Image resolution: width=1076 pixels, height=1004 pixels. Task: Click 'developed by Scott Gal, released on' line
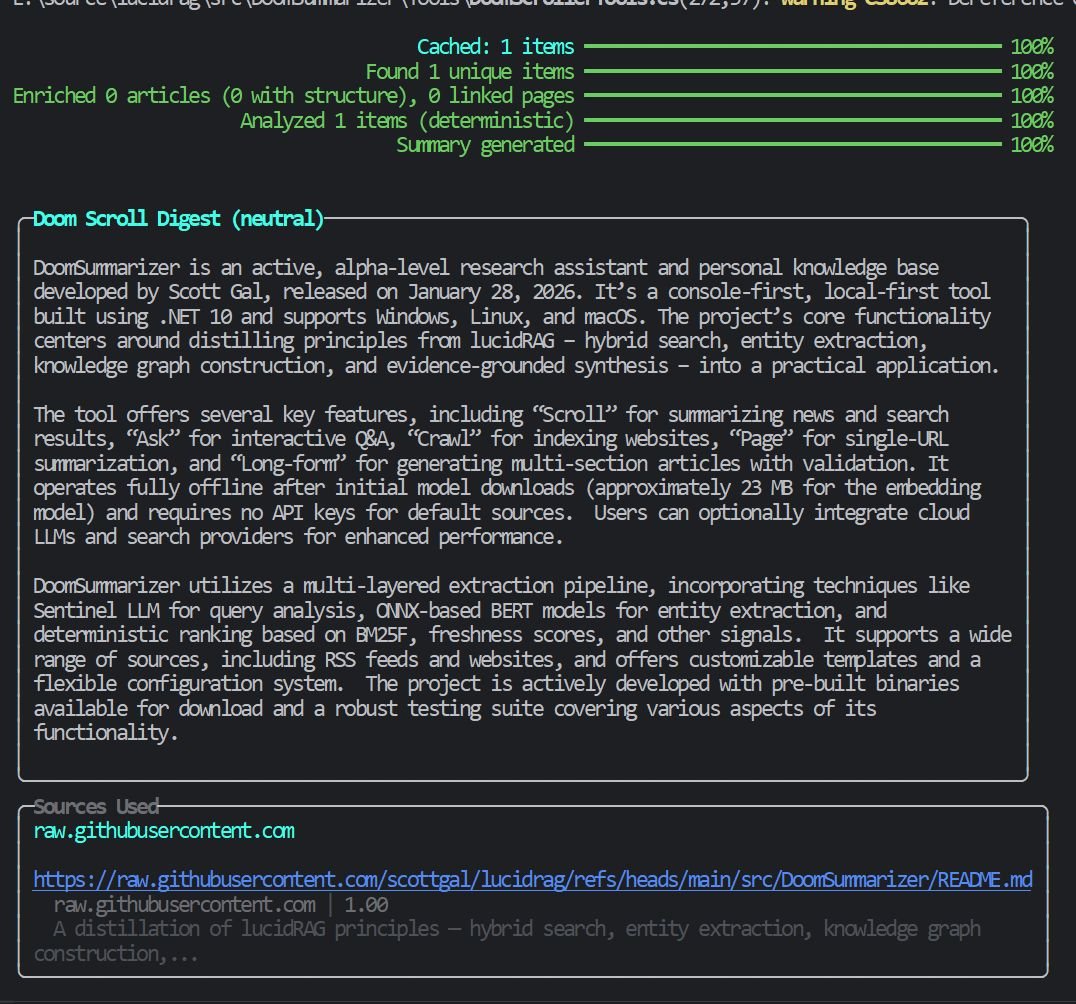coord(511,292)
